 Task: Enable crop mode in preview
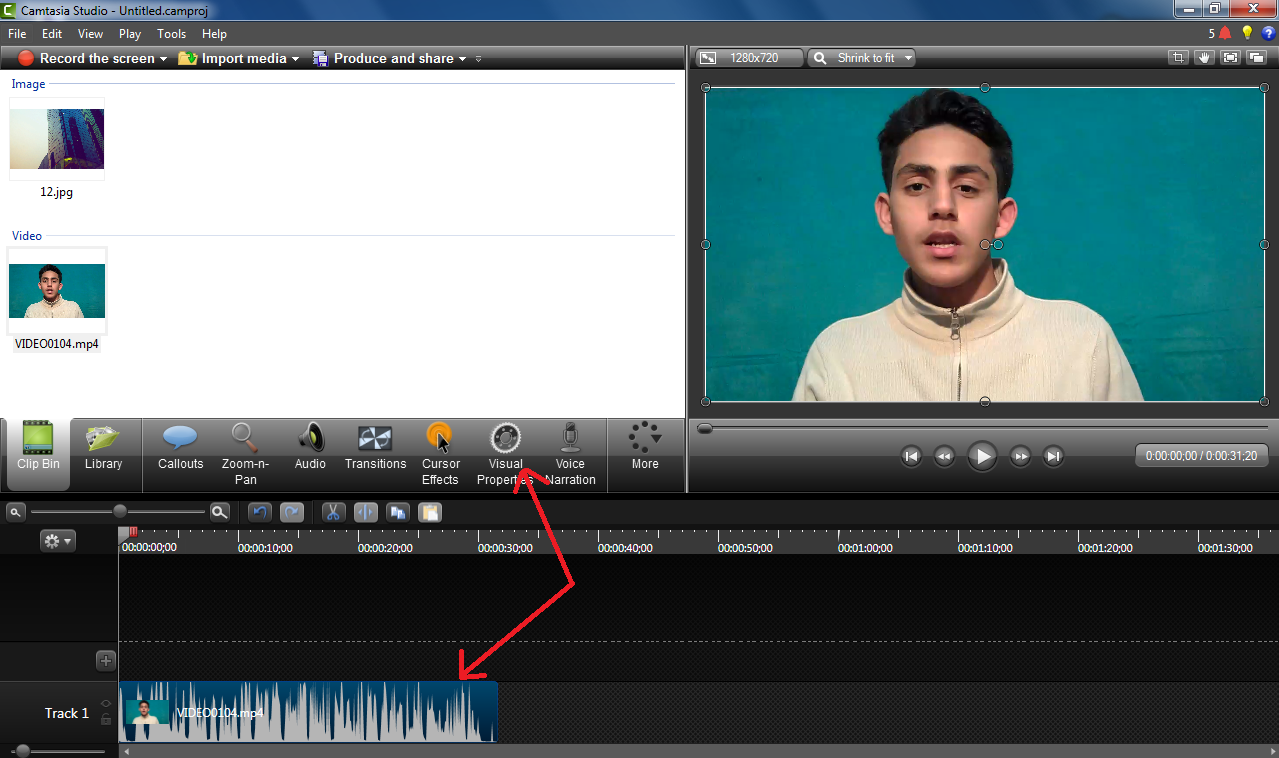1178,58
